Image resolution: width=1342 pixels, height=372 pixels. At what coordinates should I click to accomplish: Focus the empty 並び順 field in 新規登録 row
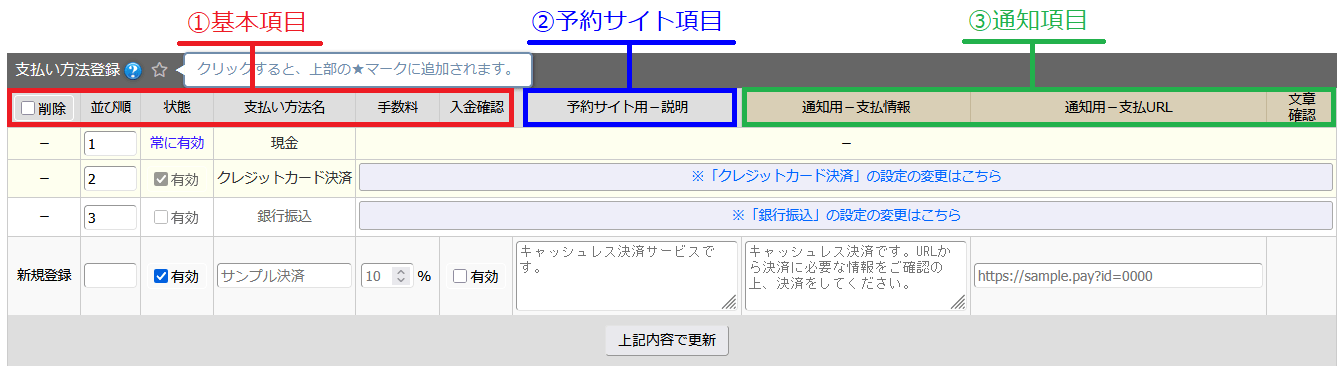click(x=110, y=276)
